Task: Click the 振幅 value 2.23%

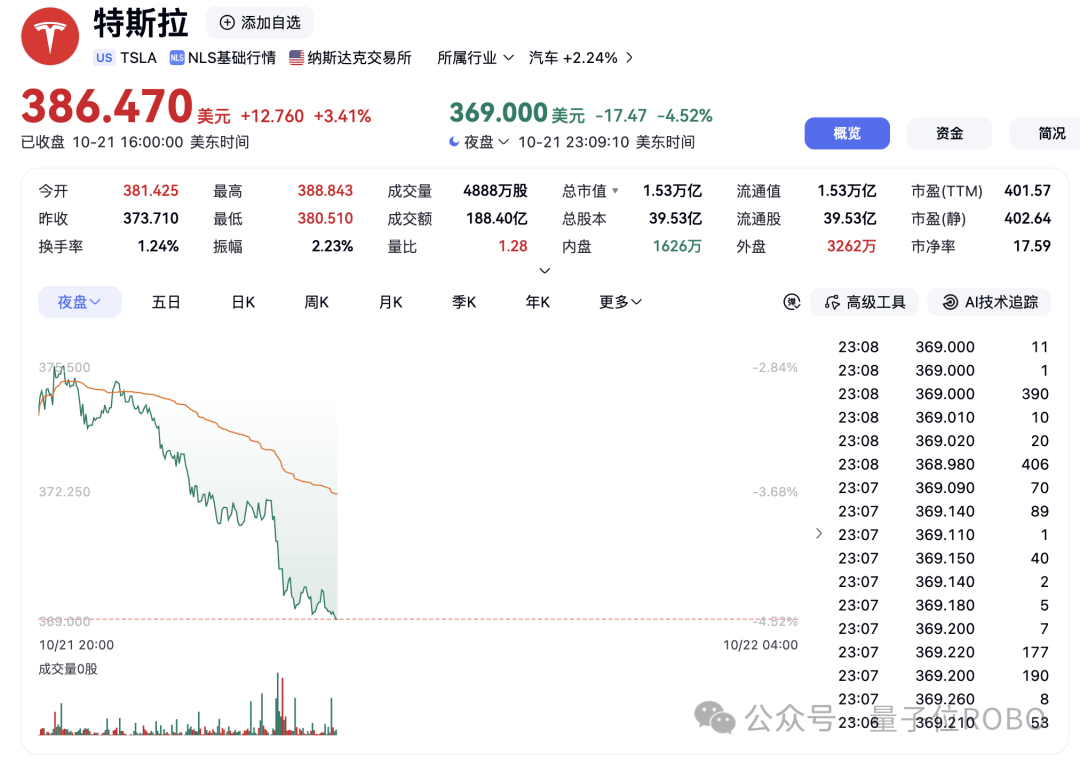Action: pyautogui.click(x=333, y=246)
